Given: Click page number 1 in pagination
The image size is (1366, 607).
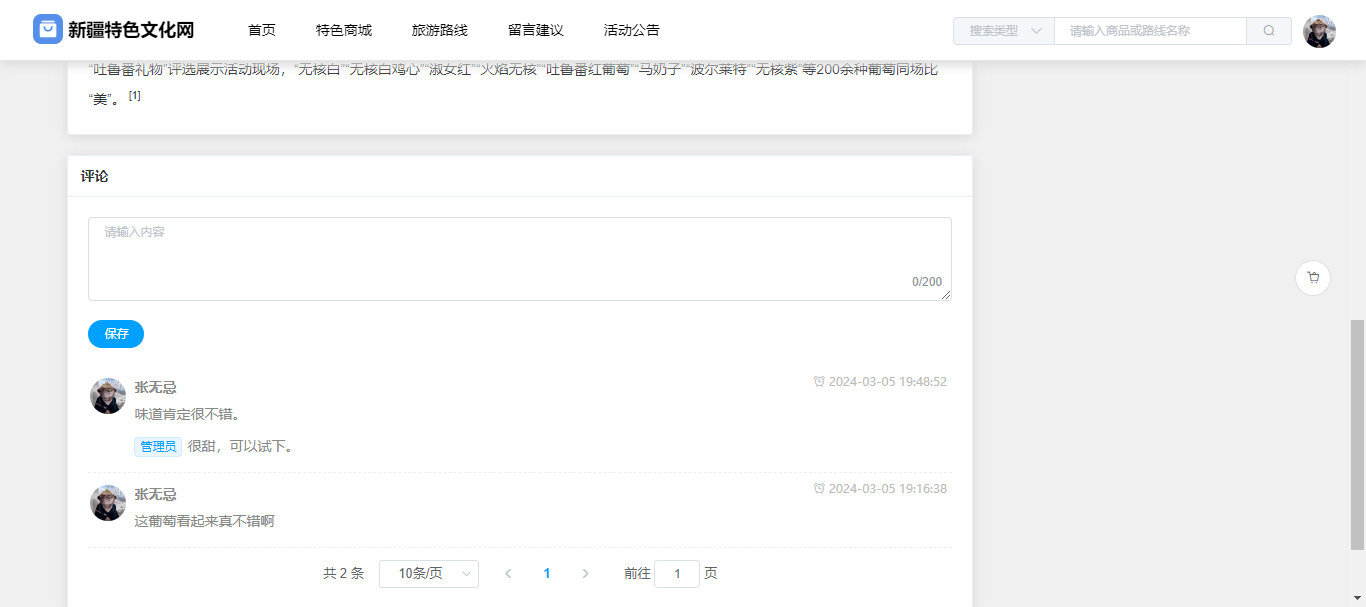Looking at the screenshot, I should (x=547, y=574).
